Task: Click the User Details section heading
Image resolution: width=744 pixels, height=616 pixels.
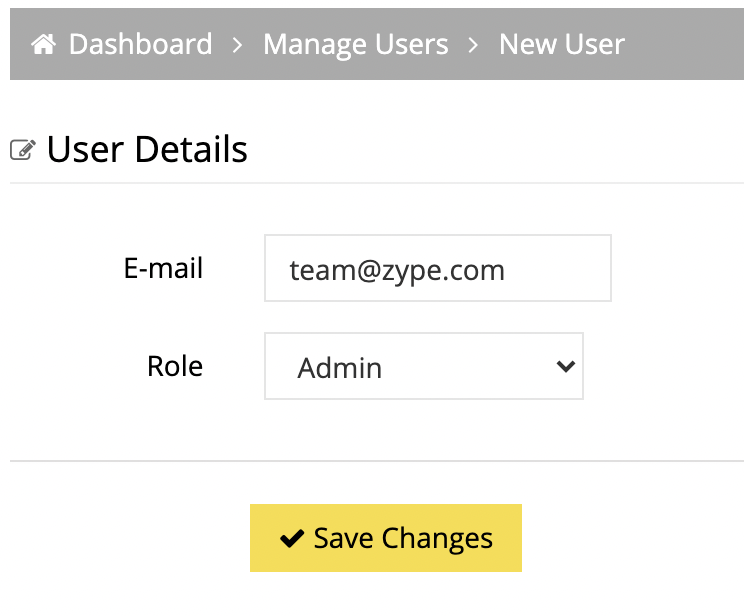Action: tap(147, 149)
